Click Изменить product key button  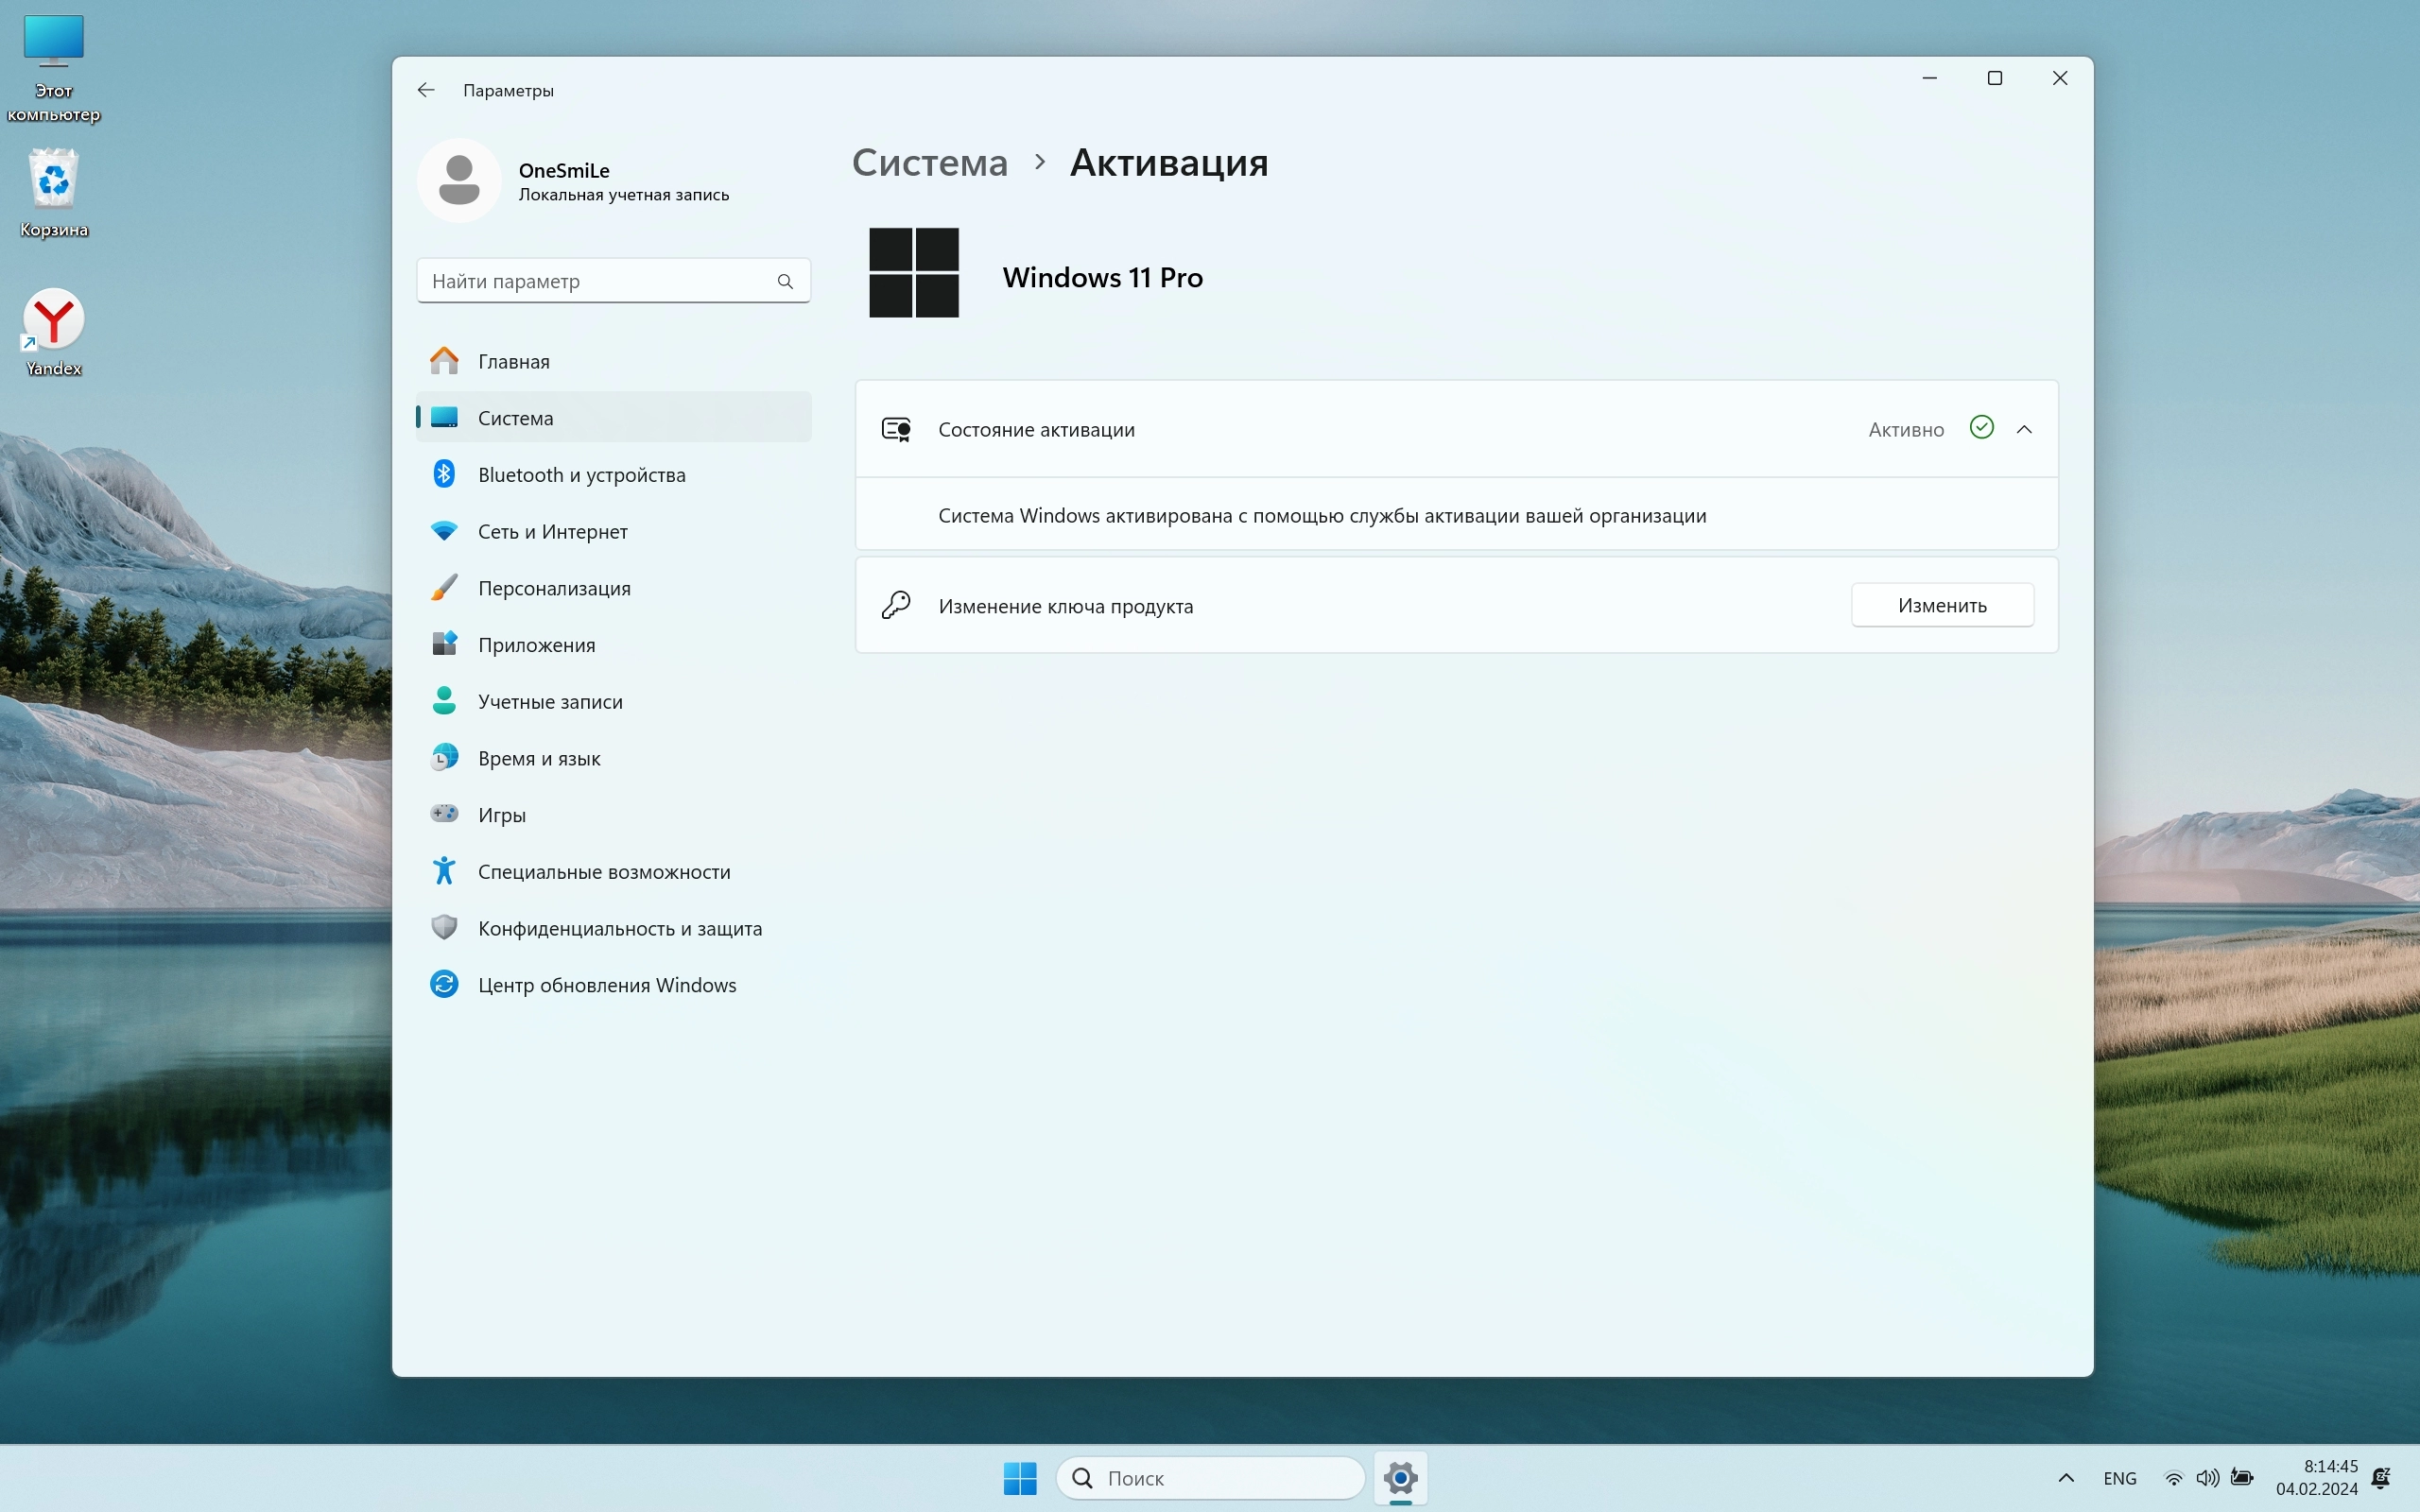[x=1941, y=605]
